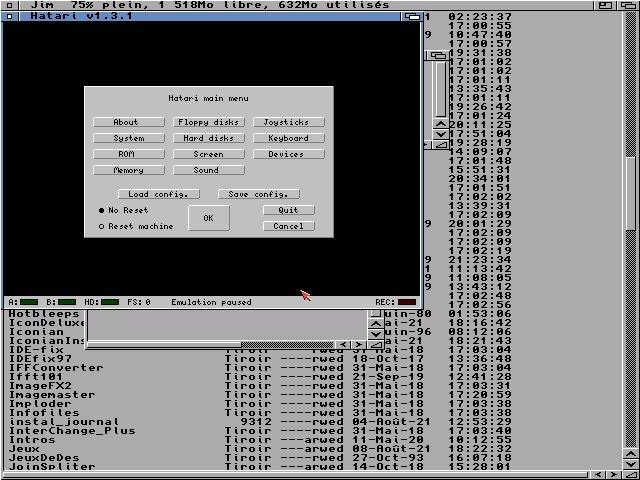Click Cancel in Hatari main menu
The height and width of the screenshot is (480, 640).
point(289,226)
